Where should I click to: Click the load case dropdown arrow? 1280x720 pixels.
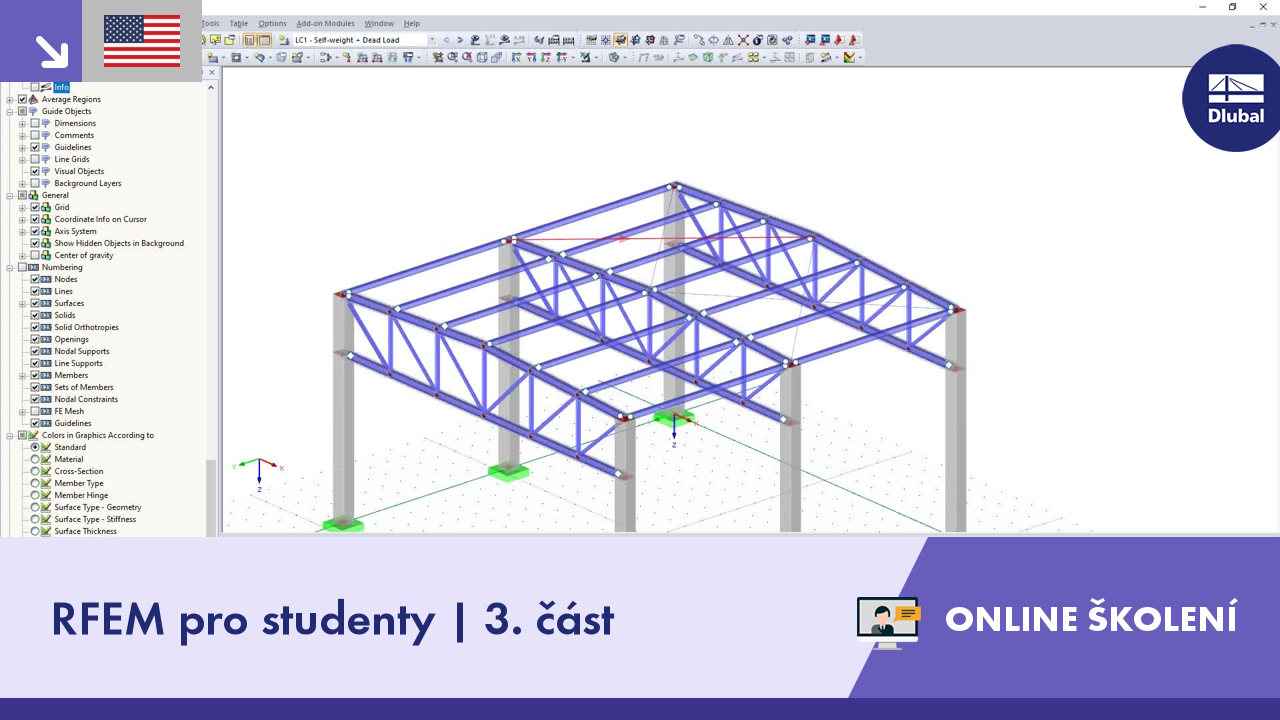coord(432,40)
